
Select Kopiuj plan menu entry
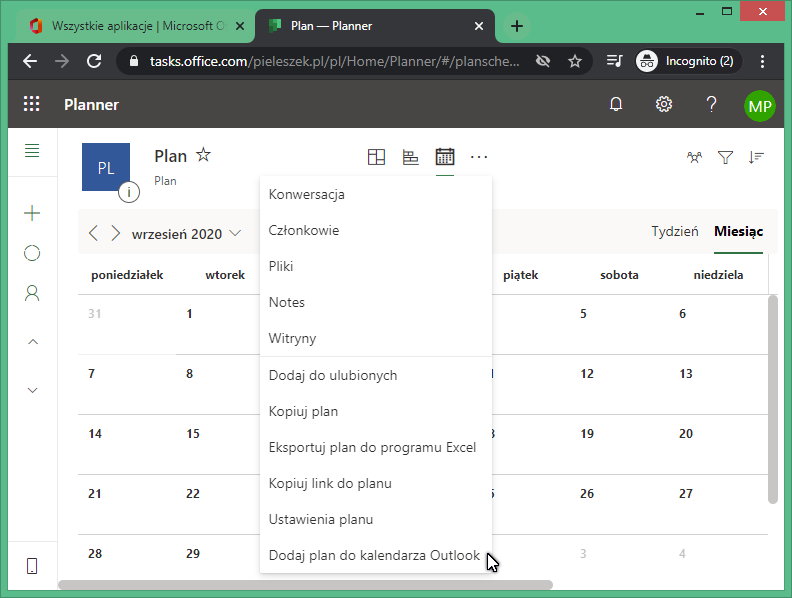tap(376, 411)
